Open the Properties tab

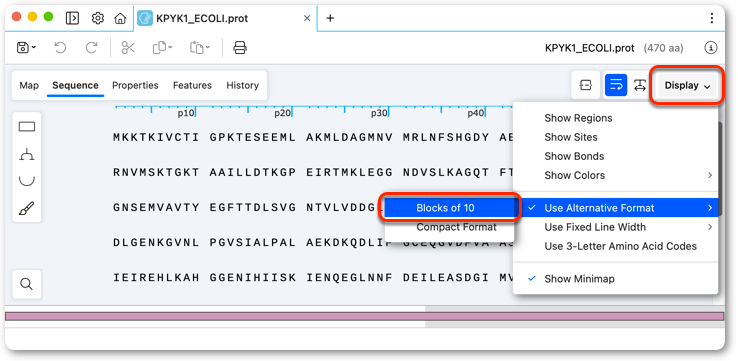point(135,85)
